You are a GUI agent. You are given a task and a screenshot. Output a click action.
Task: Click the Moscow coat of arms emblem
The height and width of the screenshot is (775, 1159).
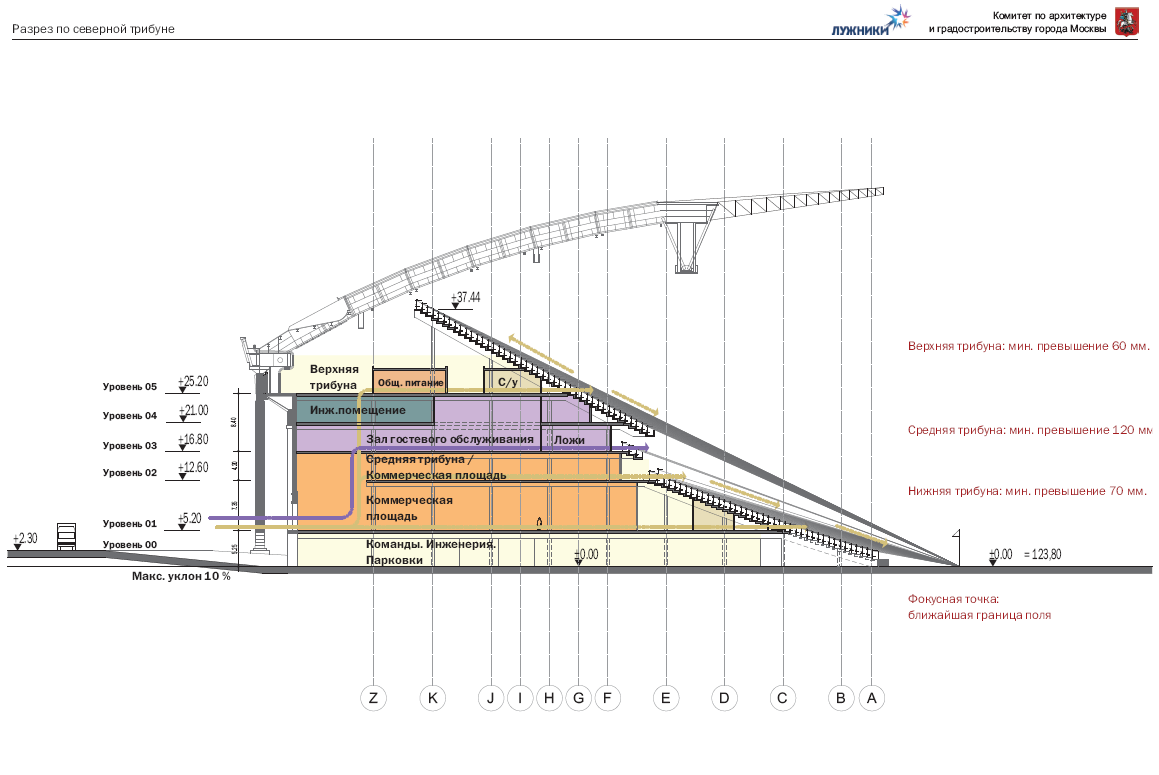[x=1126, y=22]
